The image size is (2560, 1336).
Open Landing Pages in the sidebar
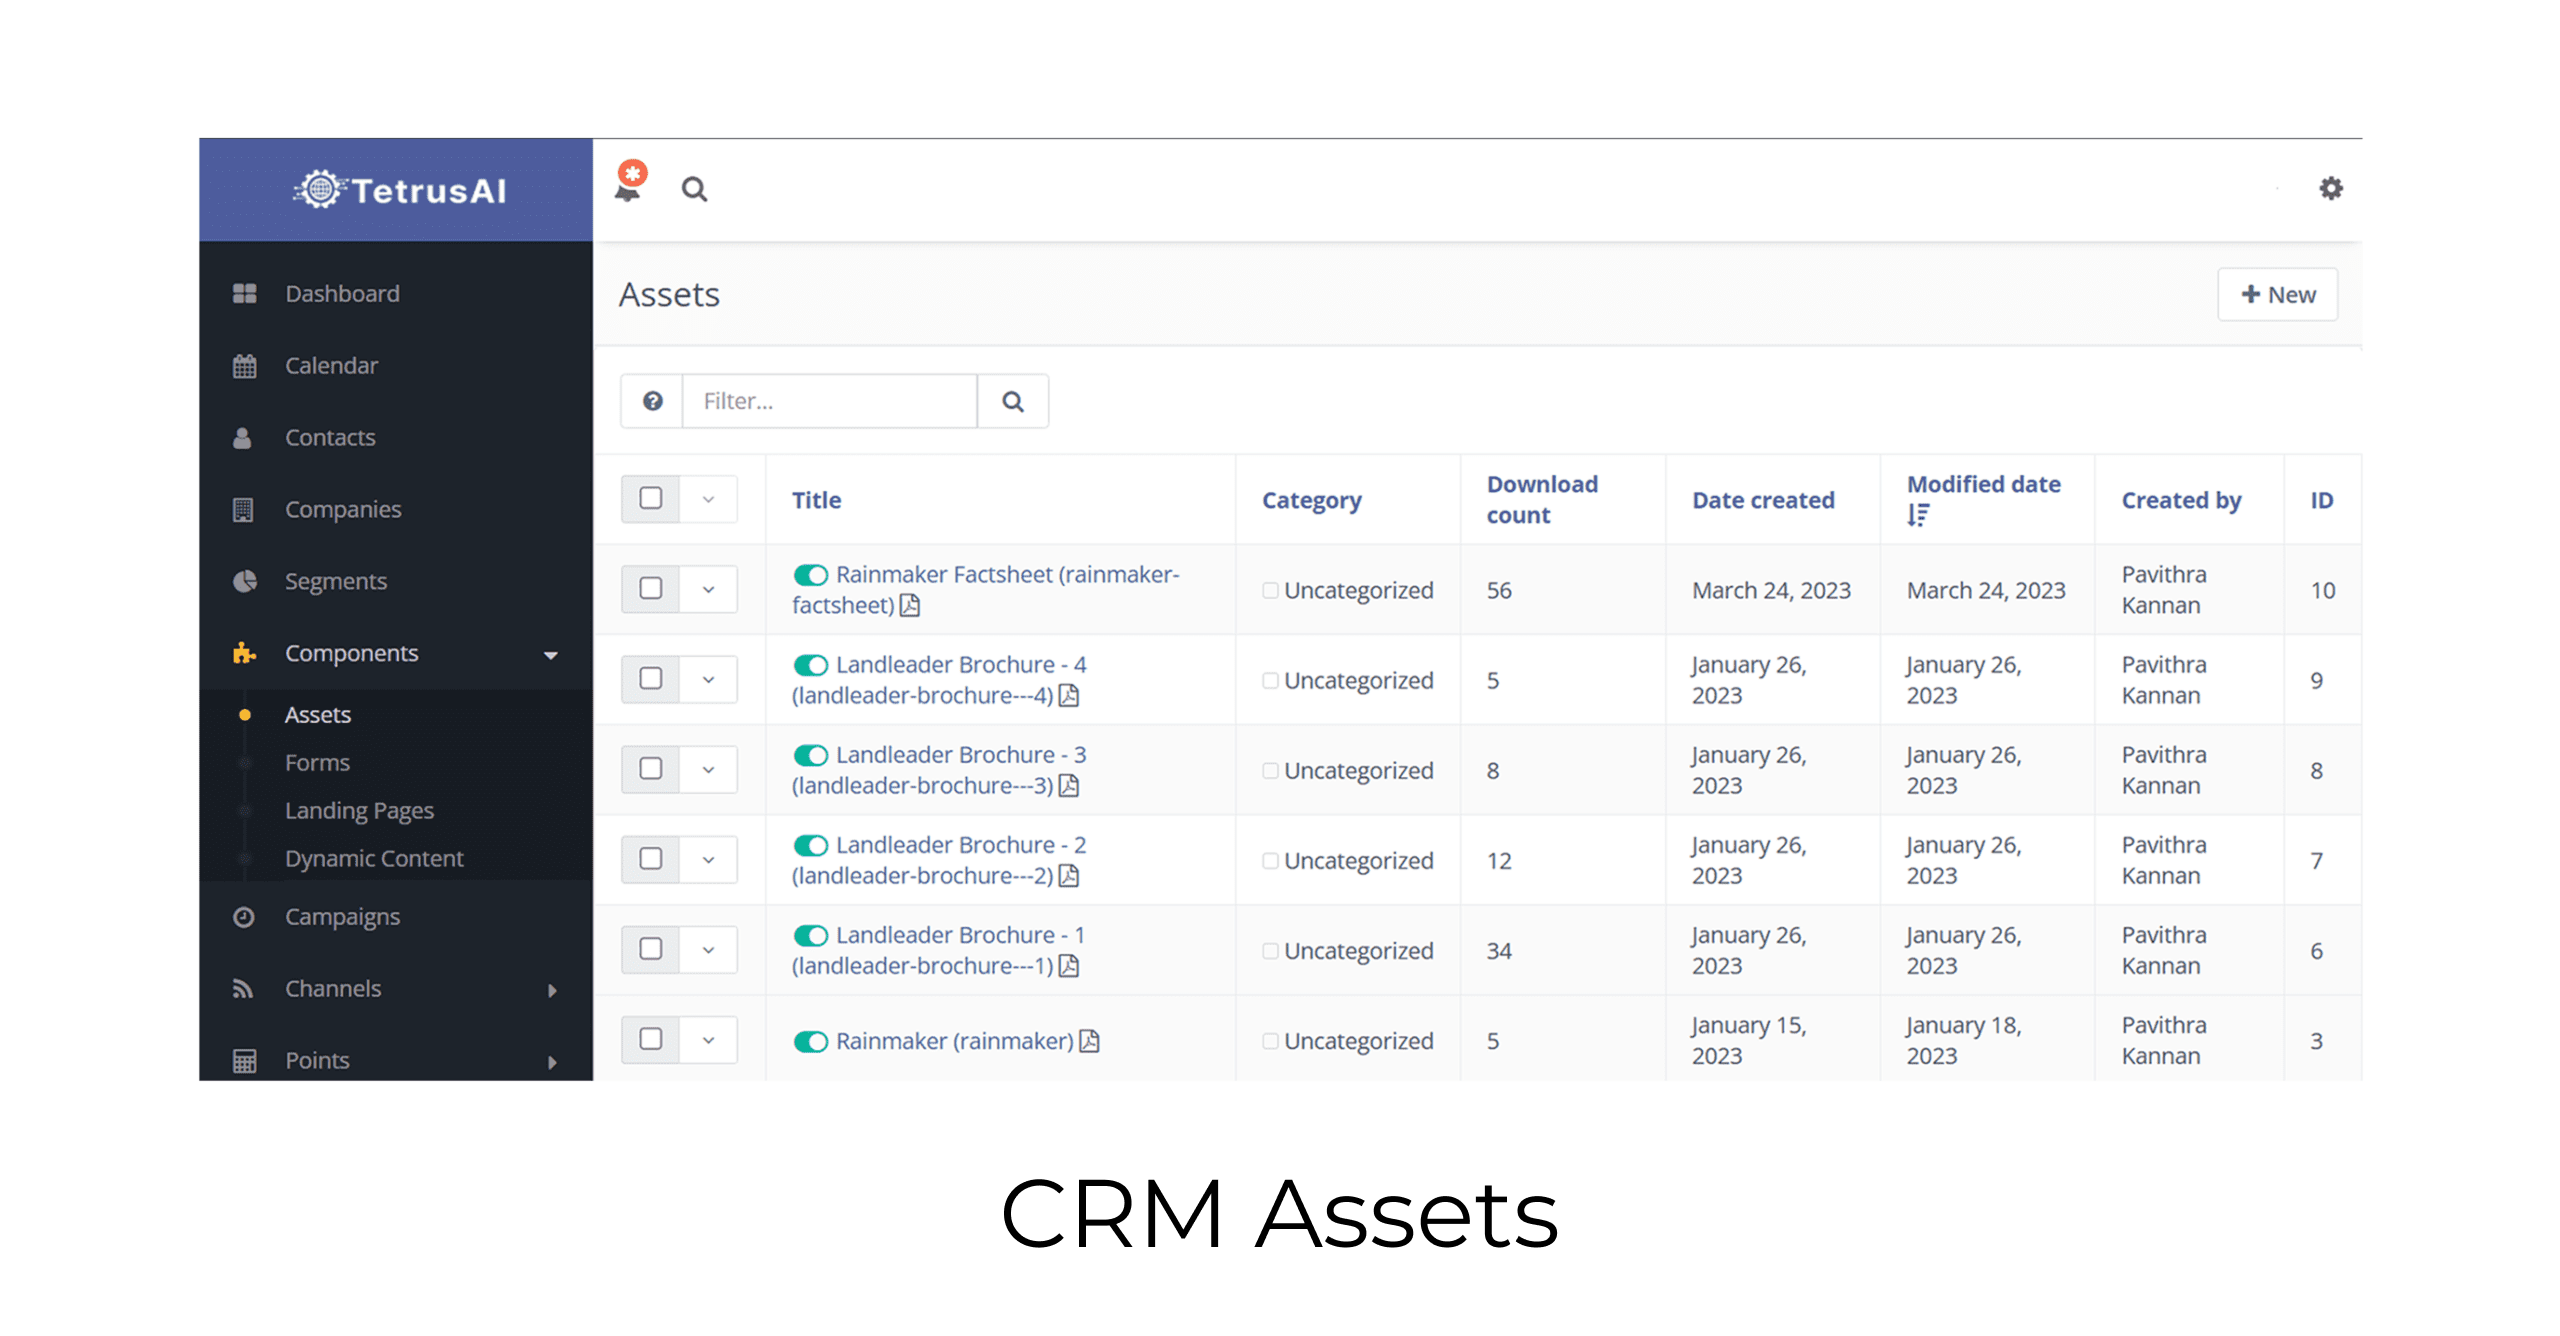click(x=359, y=810)
